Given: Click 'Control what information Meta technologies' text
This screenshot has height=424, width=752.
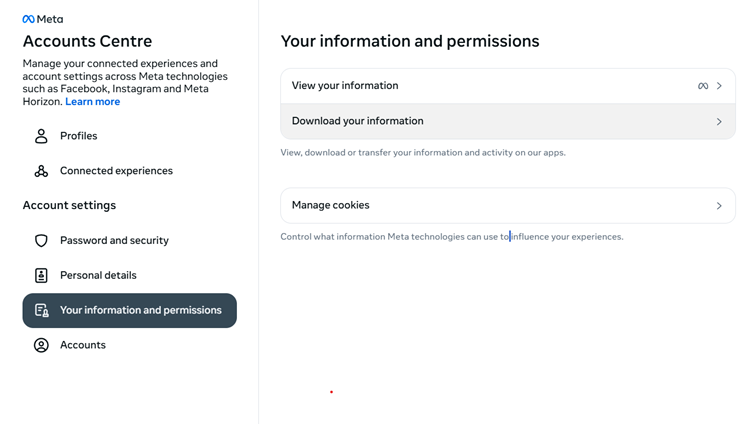Looking at the screenshot, I should (452, 236).
